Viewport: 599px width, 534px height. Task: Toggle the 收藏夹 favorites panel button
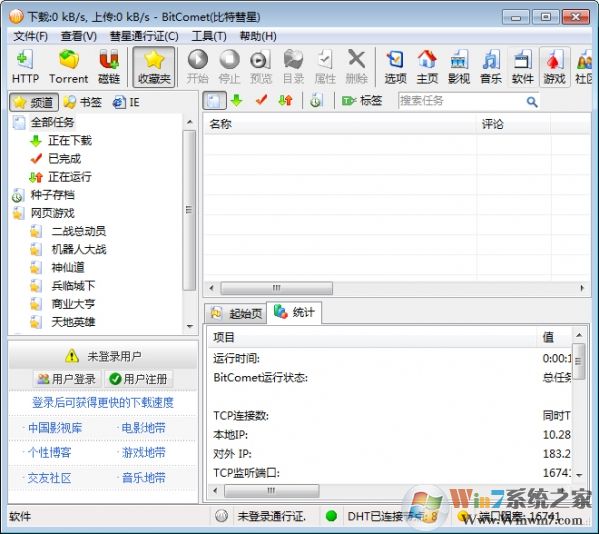point(154,67)
